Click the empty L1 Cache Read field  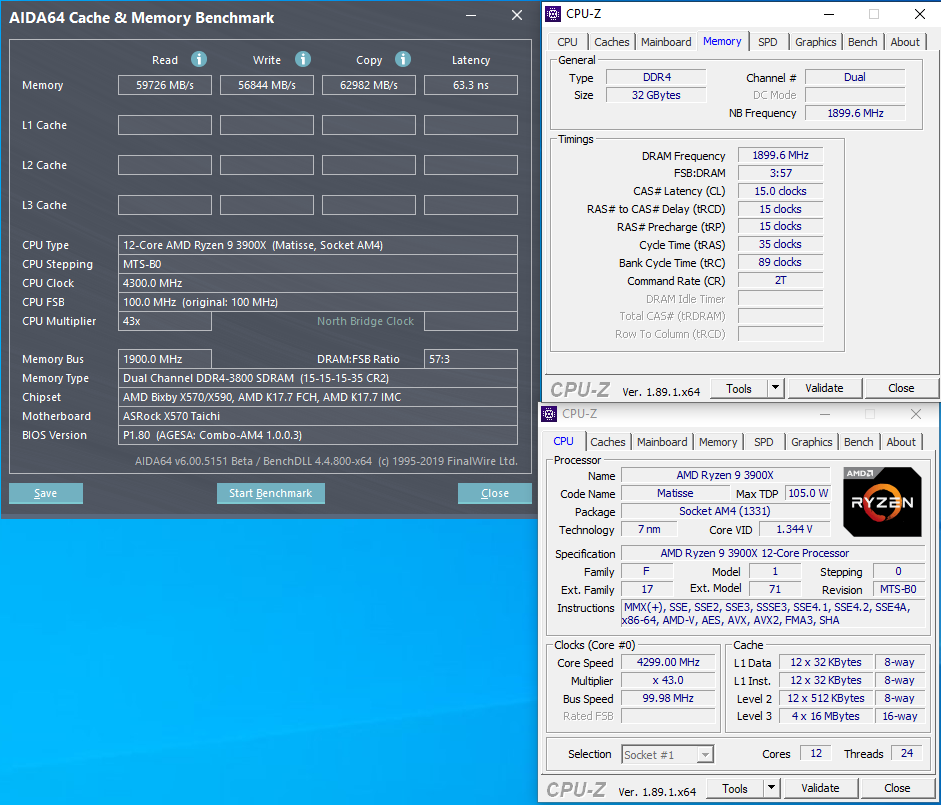pyautogui.click(x=164, y=125)
